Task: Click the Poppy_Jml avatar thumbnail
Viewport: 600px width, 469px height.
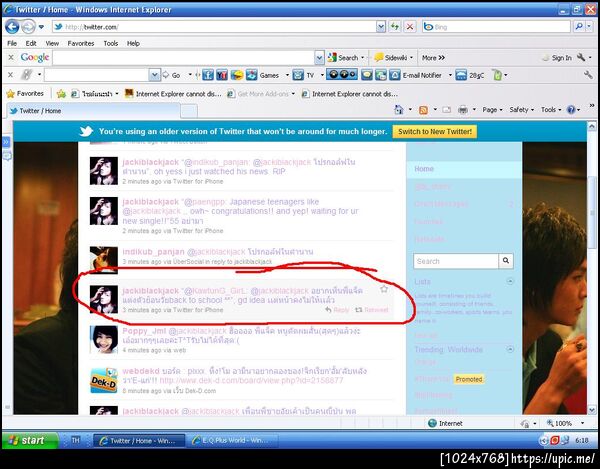Action: [x=104, y=339]
